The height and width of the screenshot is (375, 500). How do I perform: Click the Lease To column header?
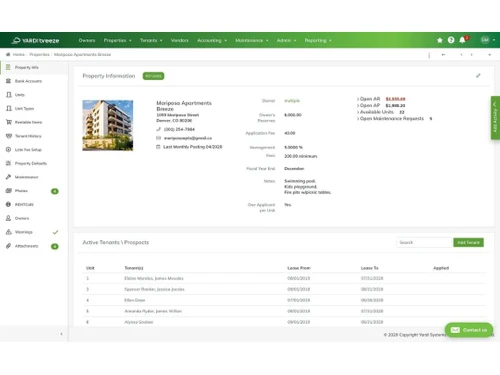click(369, 268)
